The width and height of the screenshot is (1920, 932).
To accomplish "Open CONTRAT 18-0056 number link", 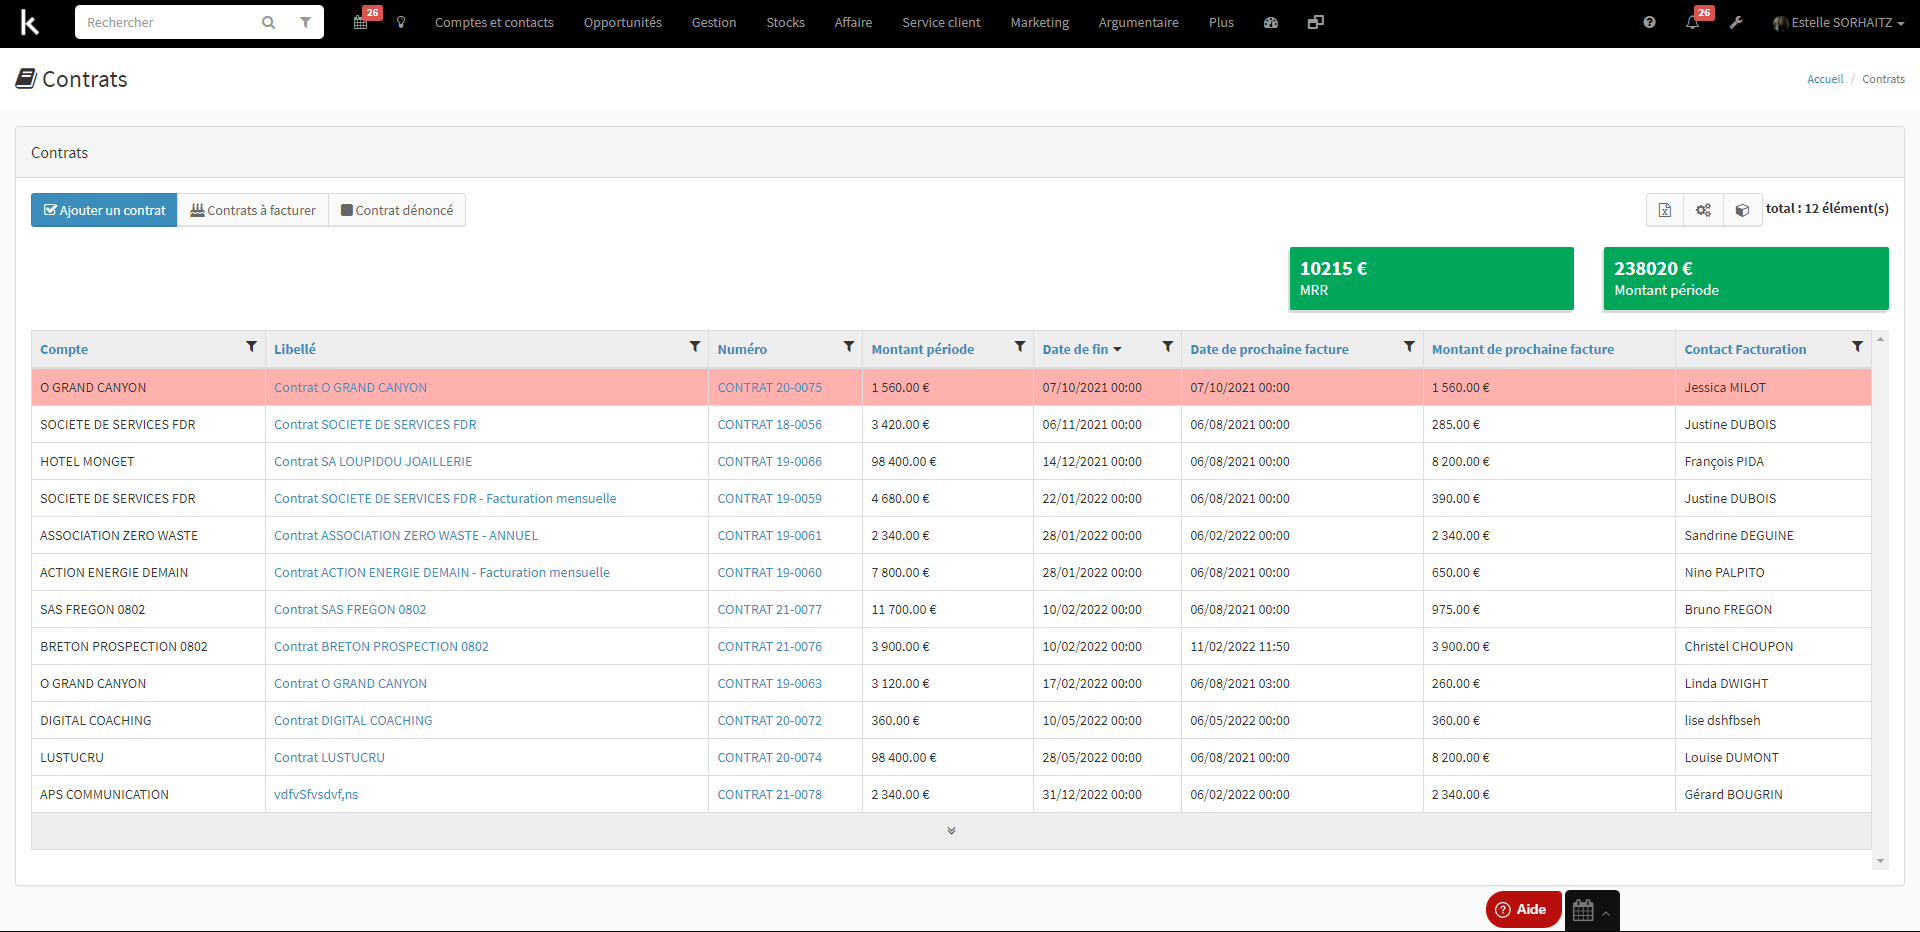I will 769,424.
